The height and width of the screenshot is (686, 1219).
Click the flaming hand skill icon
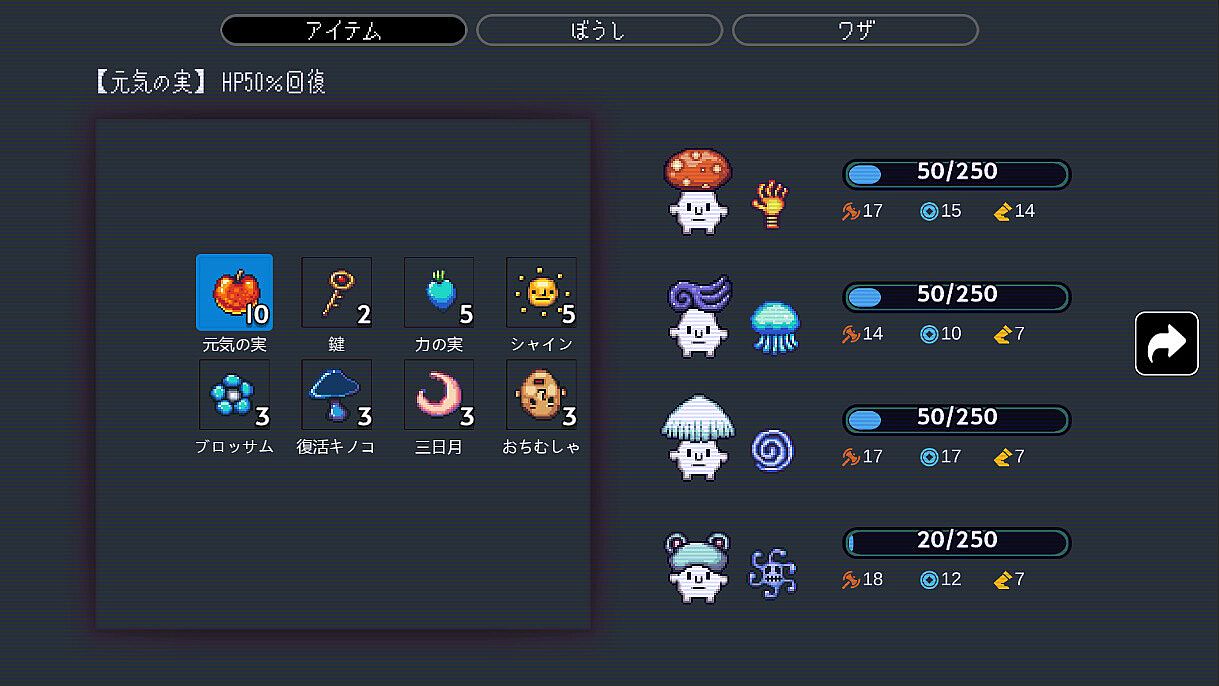(770, 204)
